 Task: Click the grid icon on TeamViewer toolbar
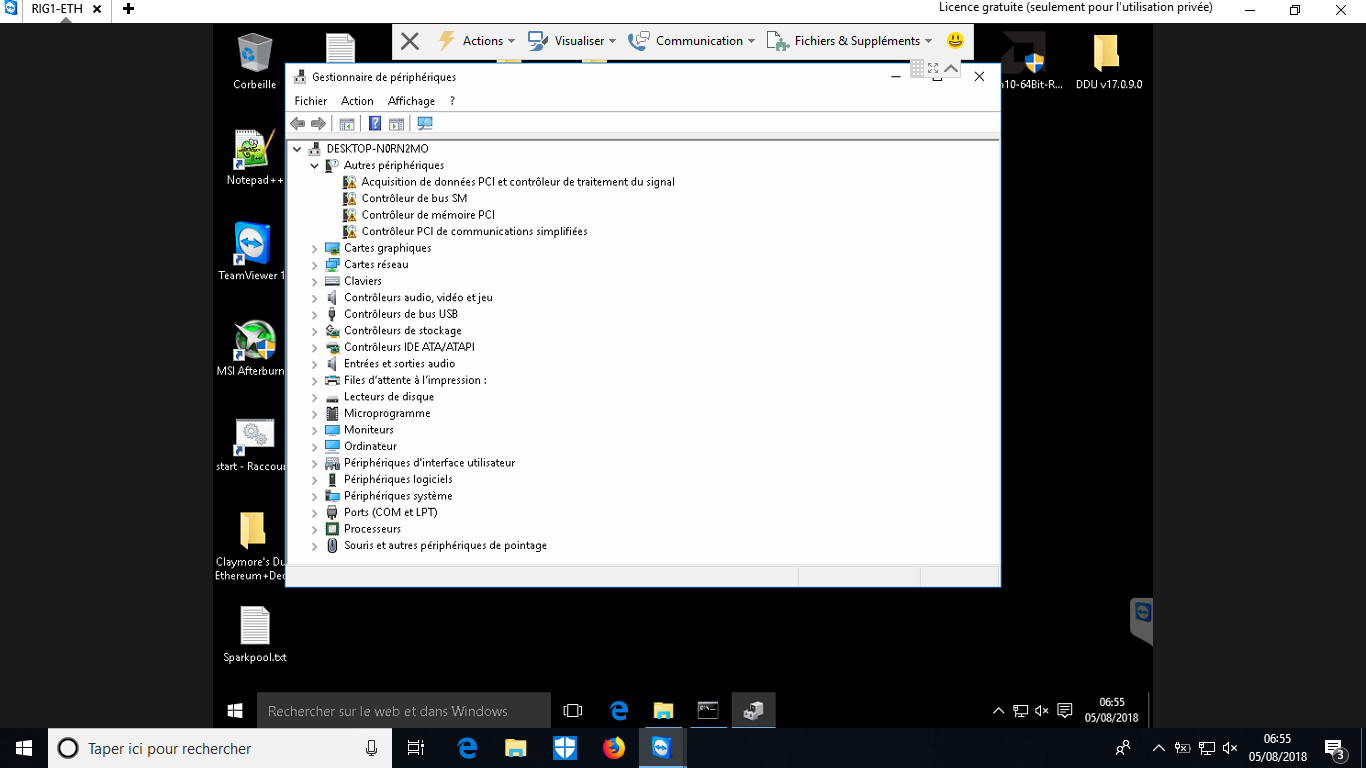pos(917,68)
